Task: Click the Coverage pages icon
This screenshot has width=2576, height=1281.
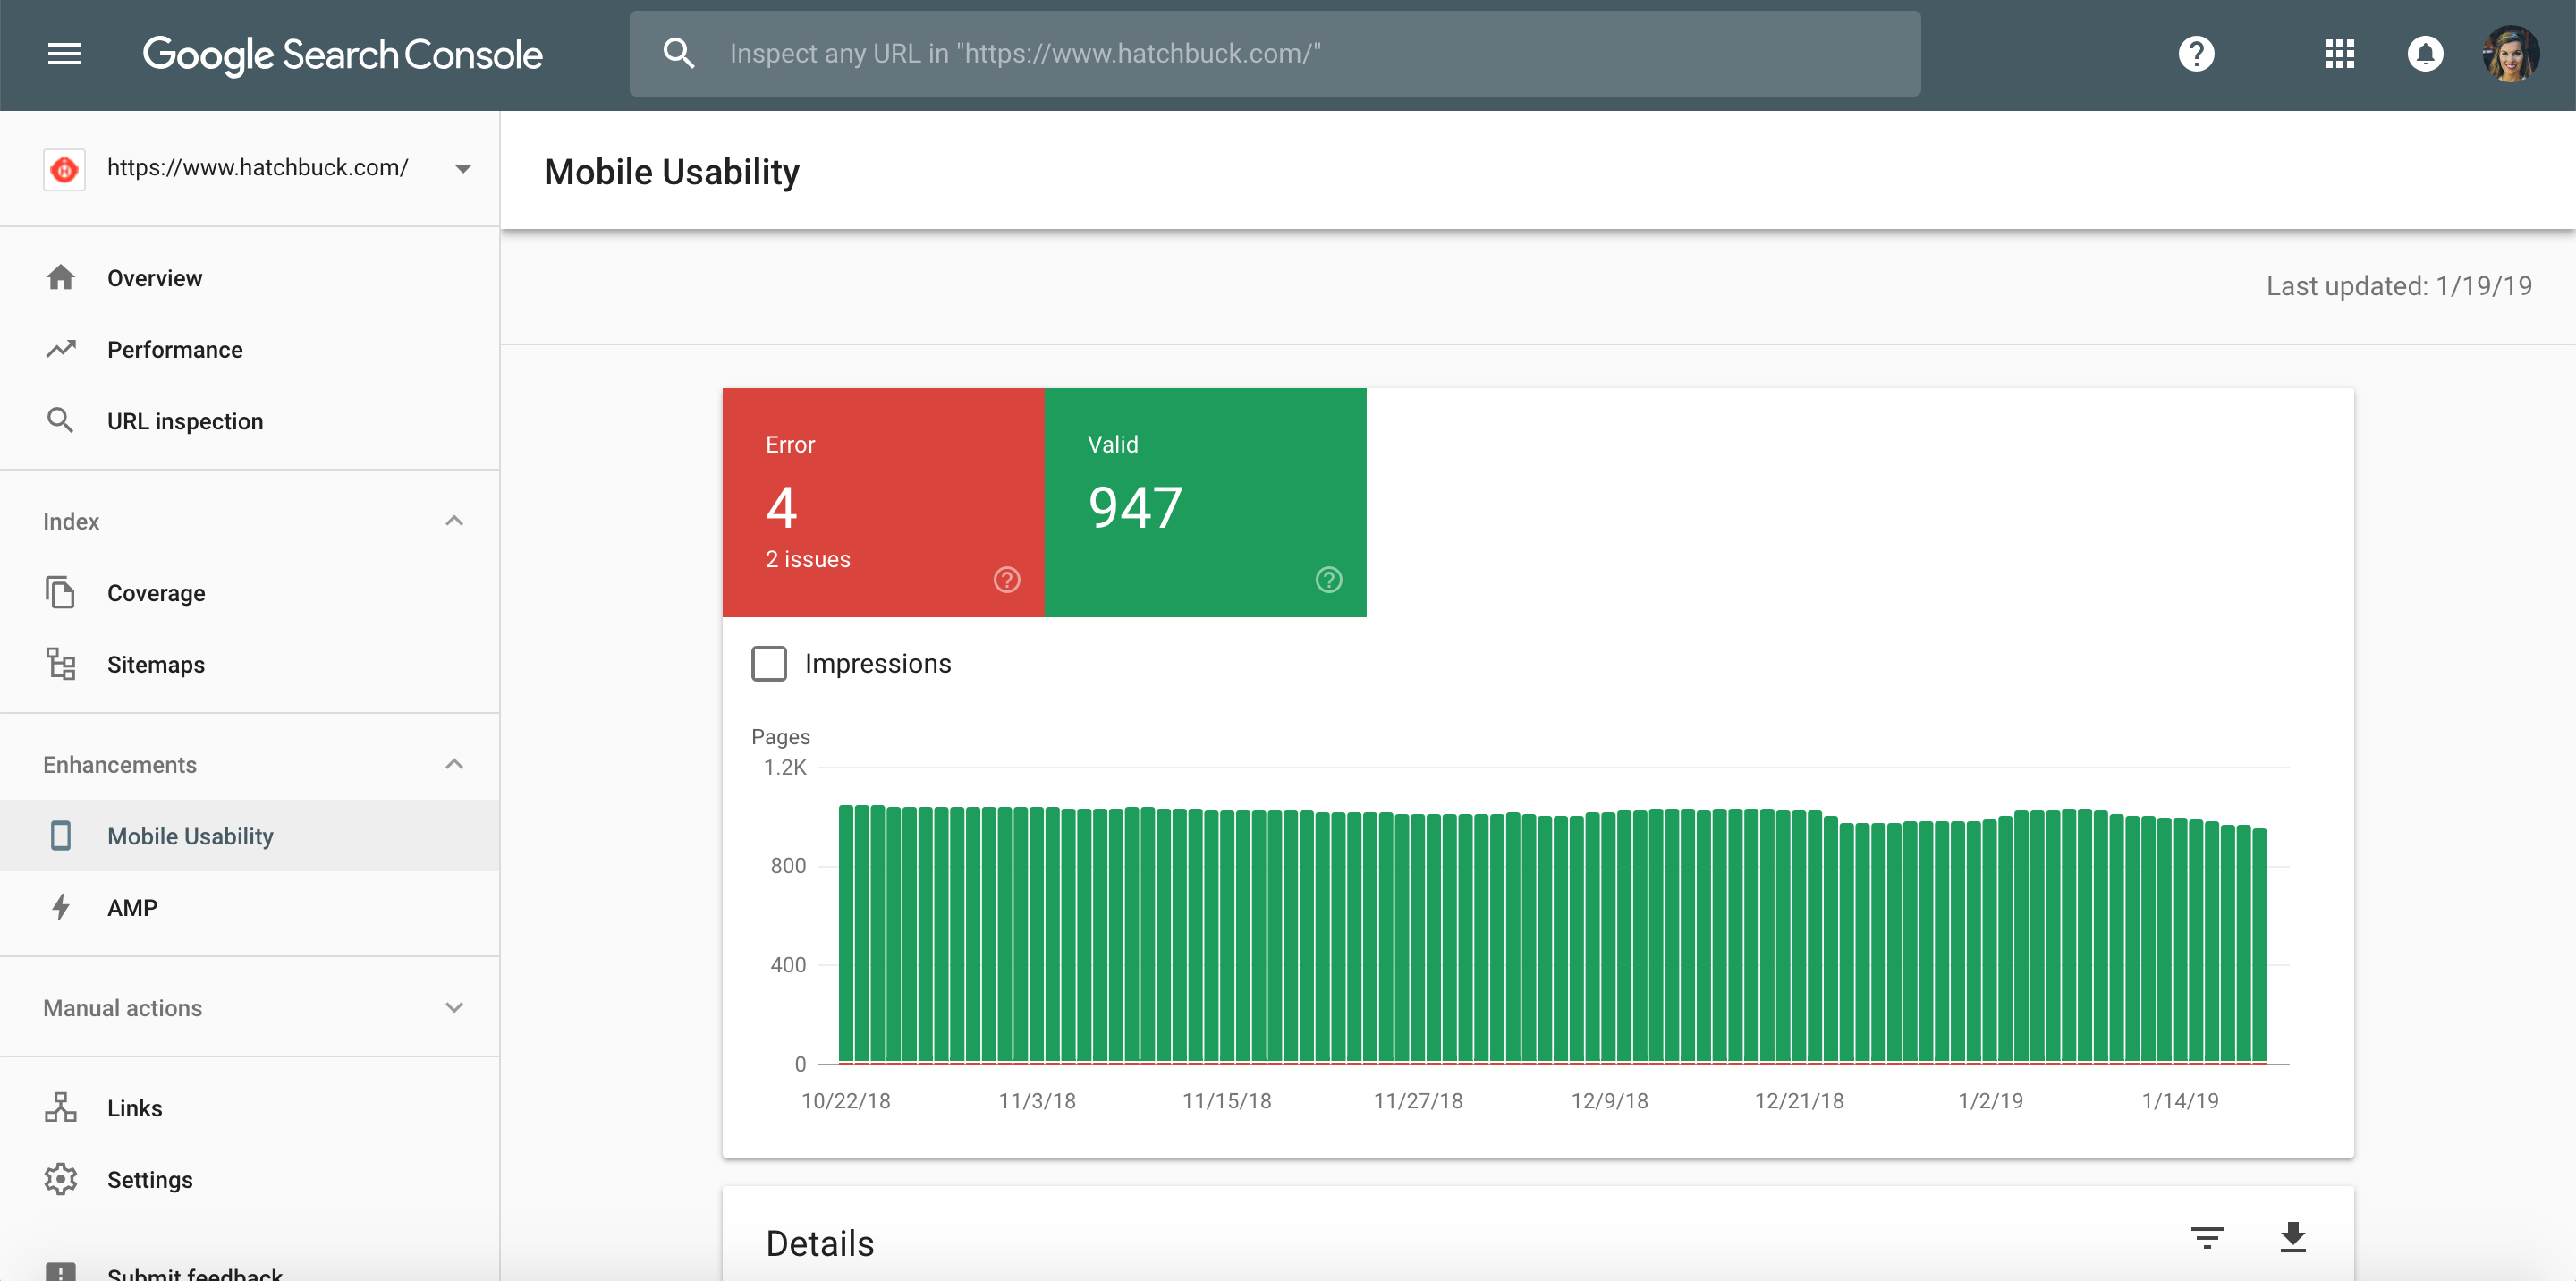Action: click(x=61, y=592)
